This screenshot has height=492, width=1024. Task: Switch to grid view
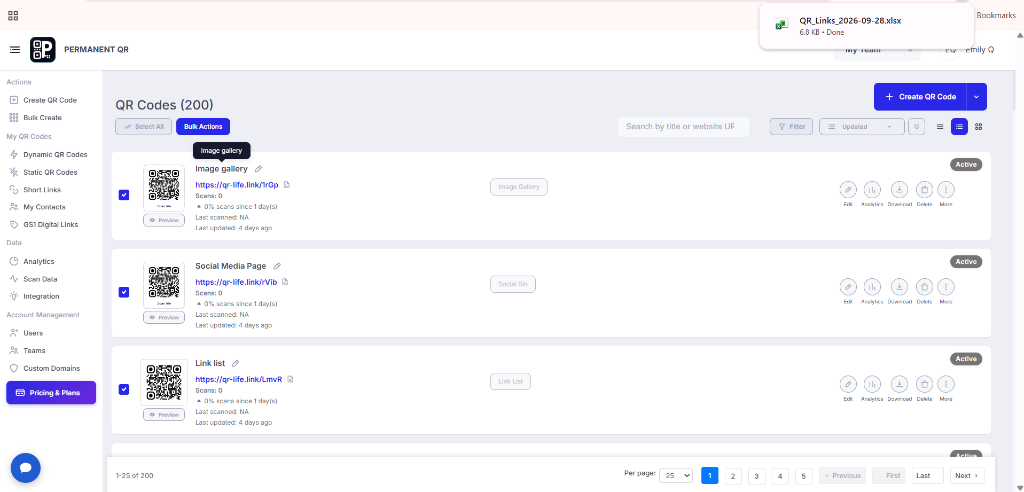click(x=978, y=127)
